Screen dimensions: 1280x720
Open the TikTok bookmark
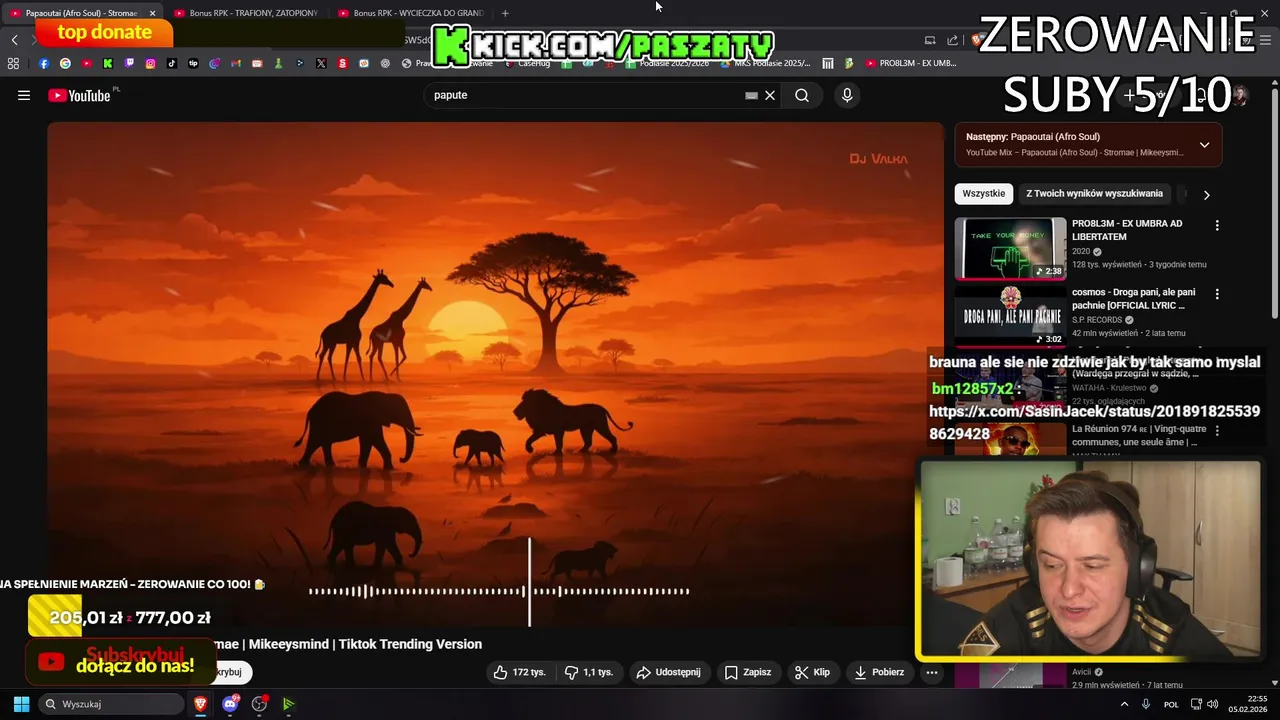point(172,63)
